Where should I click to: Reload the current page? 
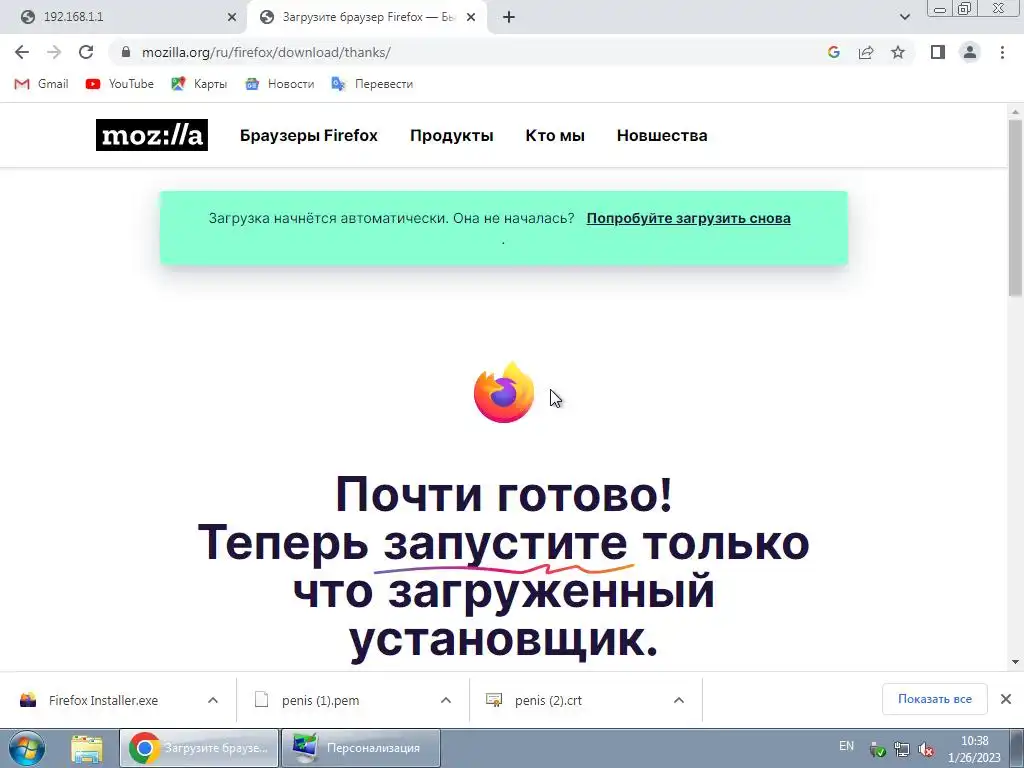[86, 52]
